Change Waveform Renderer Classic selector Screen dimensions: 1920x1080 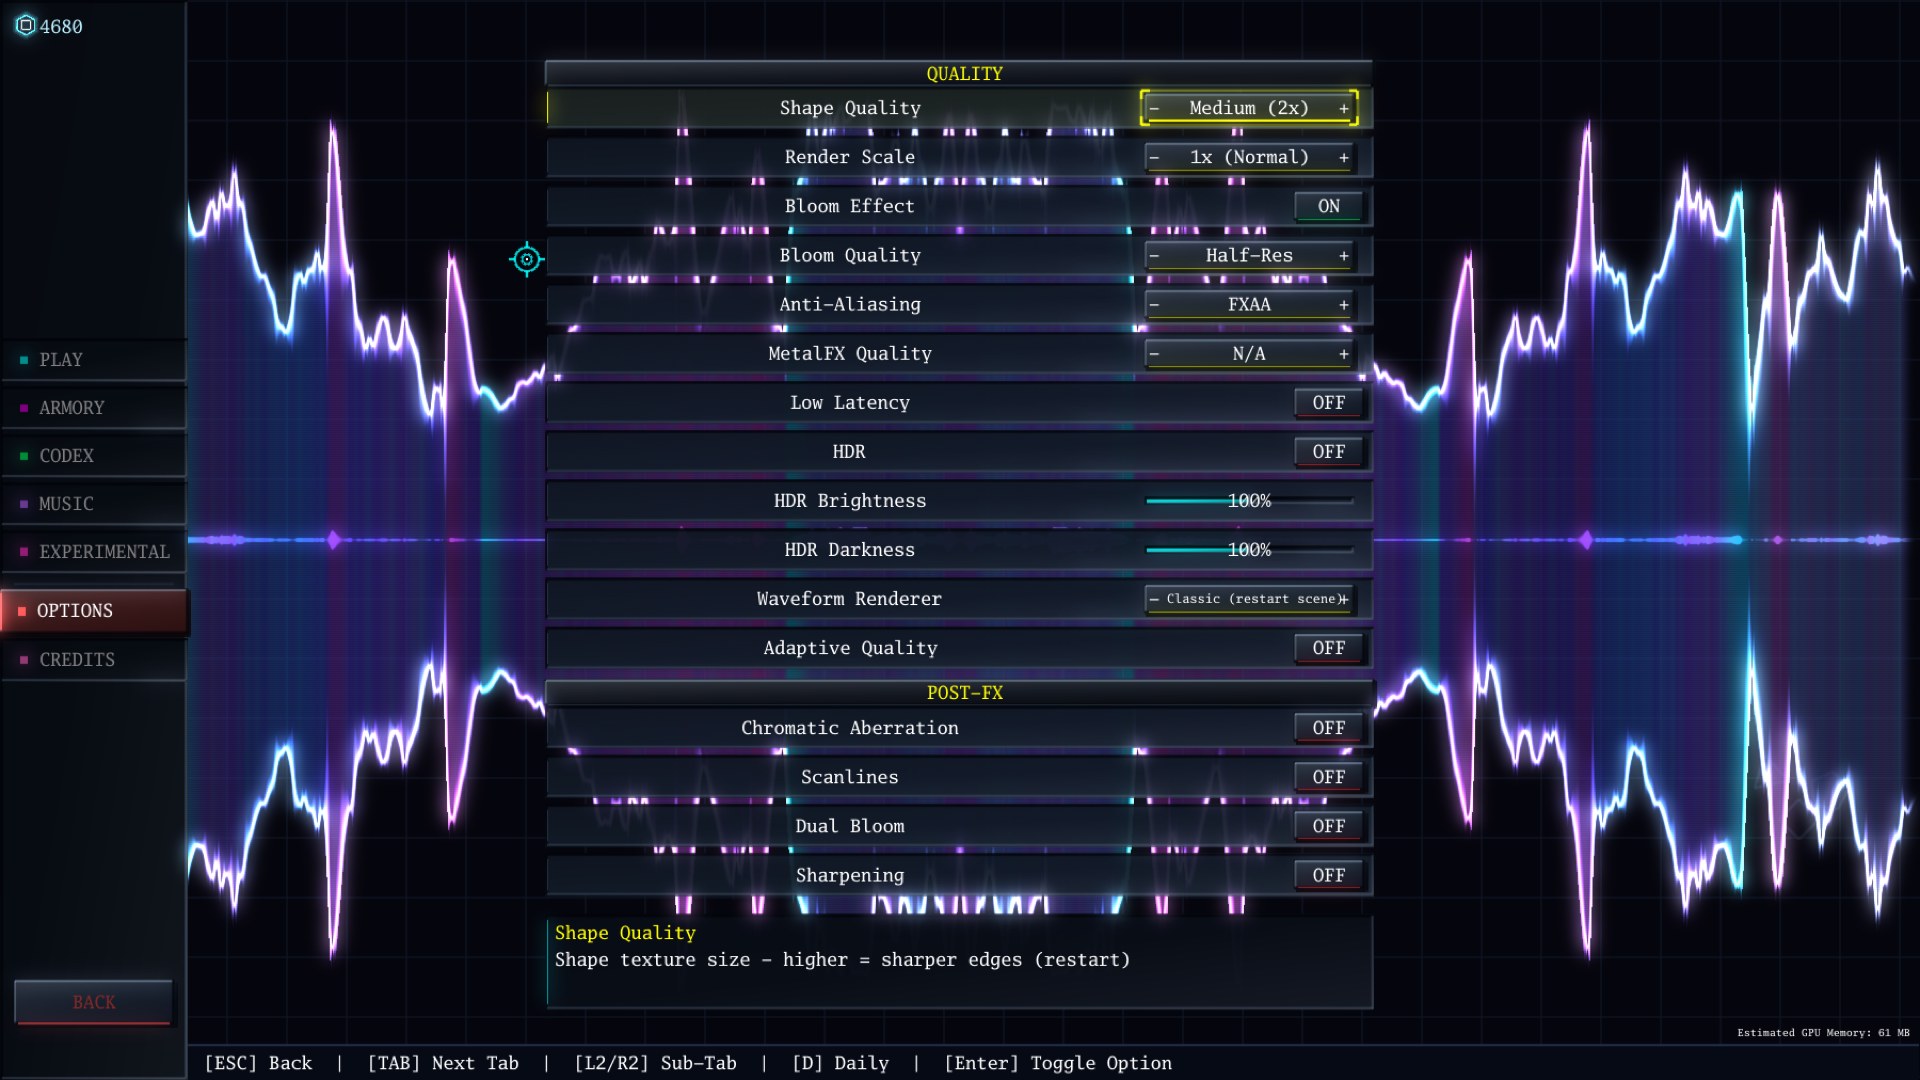tap(1249, 599)
